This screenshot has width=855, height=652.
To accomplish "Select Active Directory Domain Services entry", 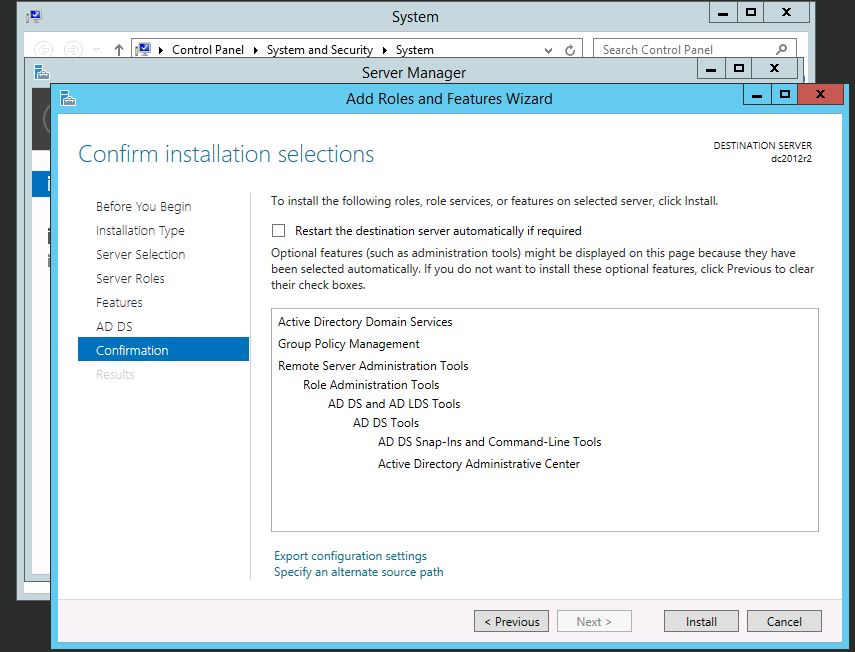I will (365, 322).
